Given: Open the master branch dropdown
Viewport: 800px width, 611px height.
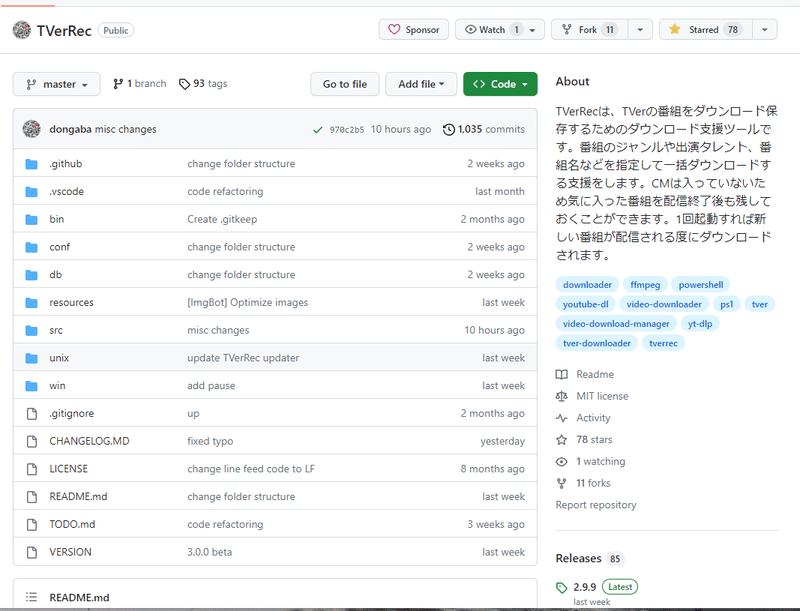Looking at the screenshot, I should [x=57, y=84].
